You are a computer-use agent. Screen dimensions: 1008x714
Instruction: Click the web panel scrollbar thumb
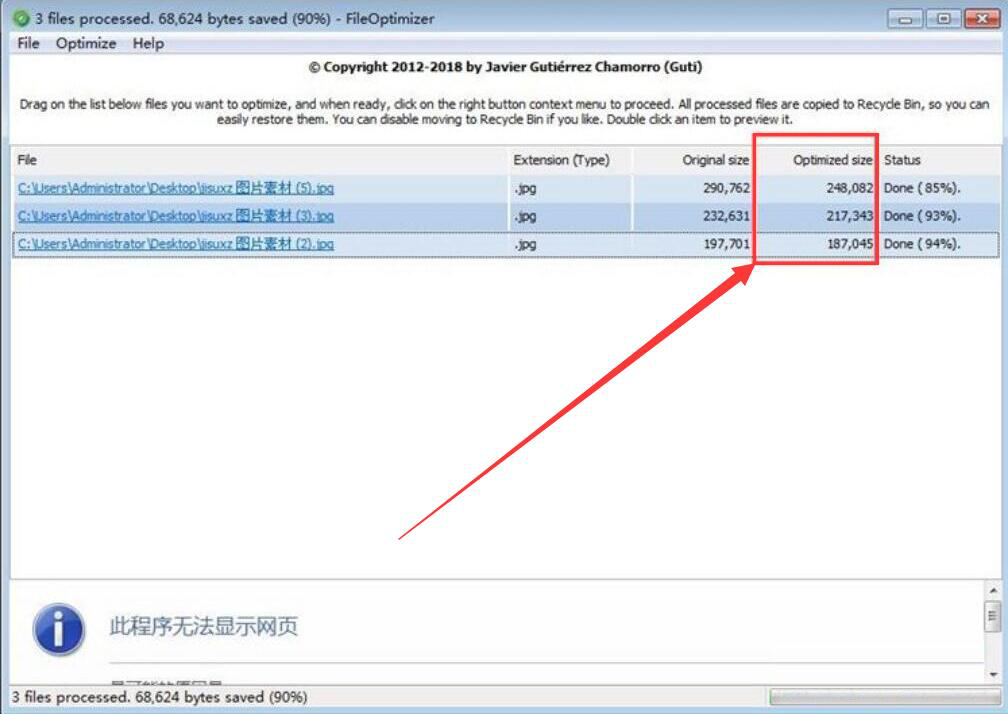point(993,616)
